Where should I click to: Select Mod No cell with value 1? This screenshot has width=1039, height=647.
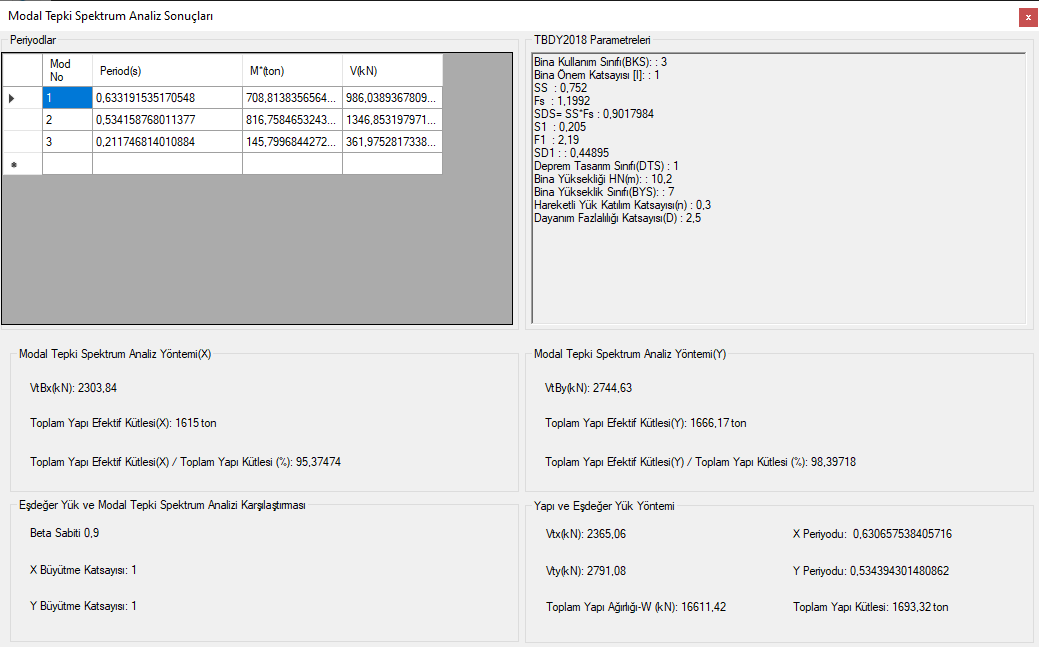point(68,97)
